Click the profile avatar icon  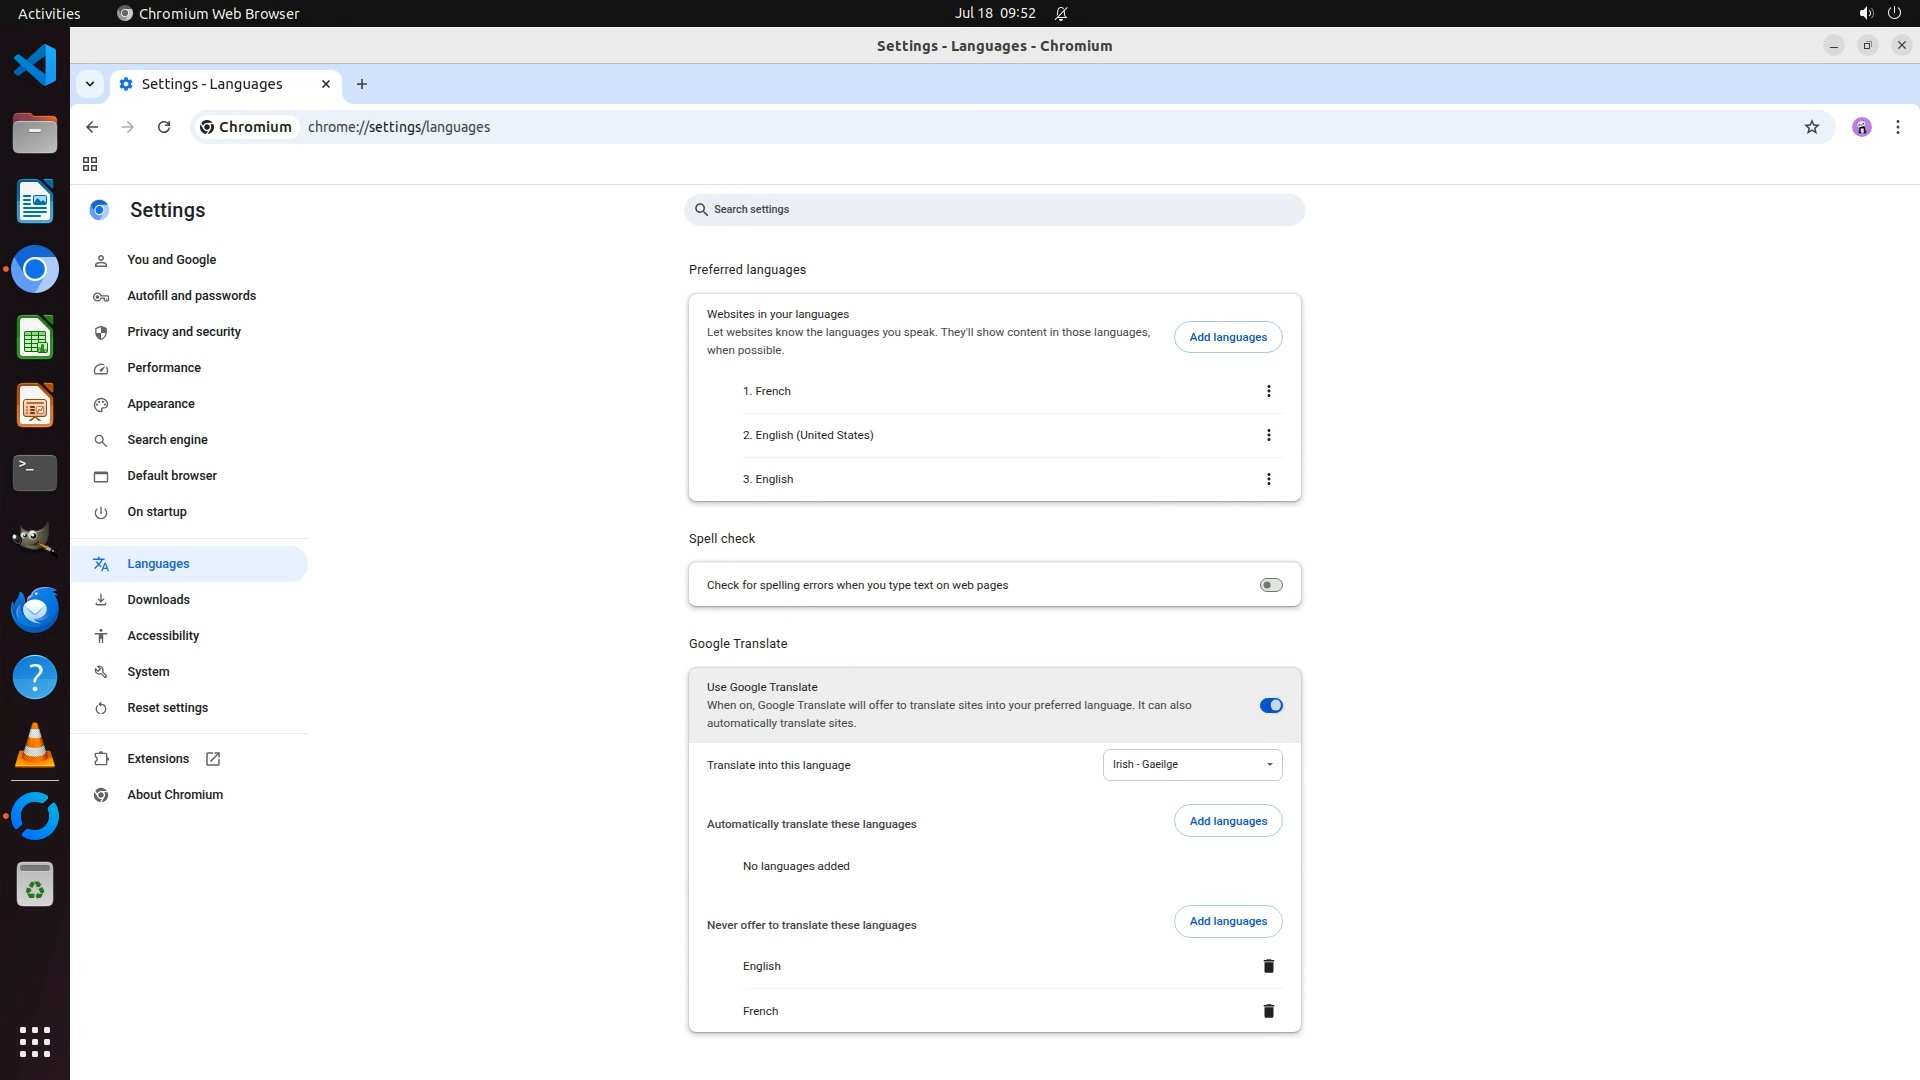tap(1861, 127)
